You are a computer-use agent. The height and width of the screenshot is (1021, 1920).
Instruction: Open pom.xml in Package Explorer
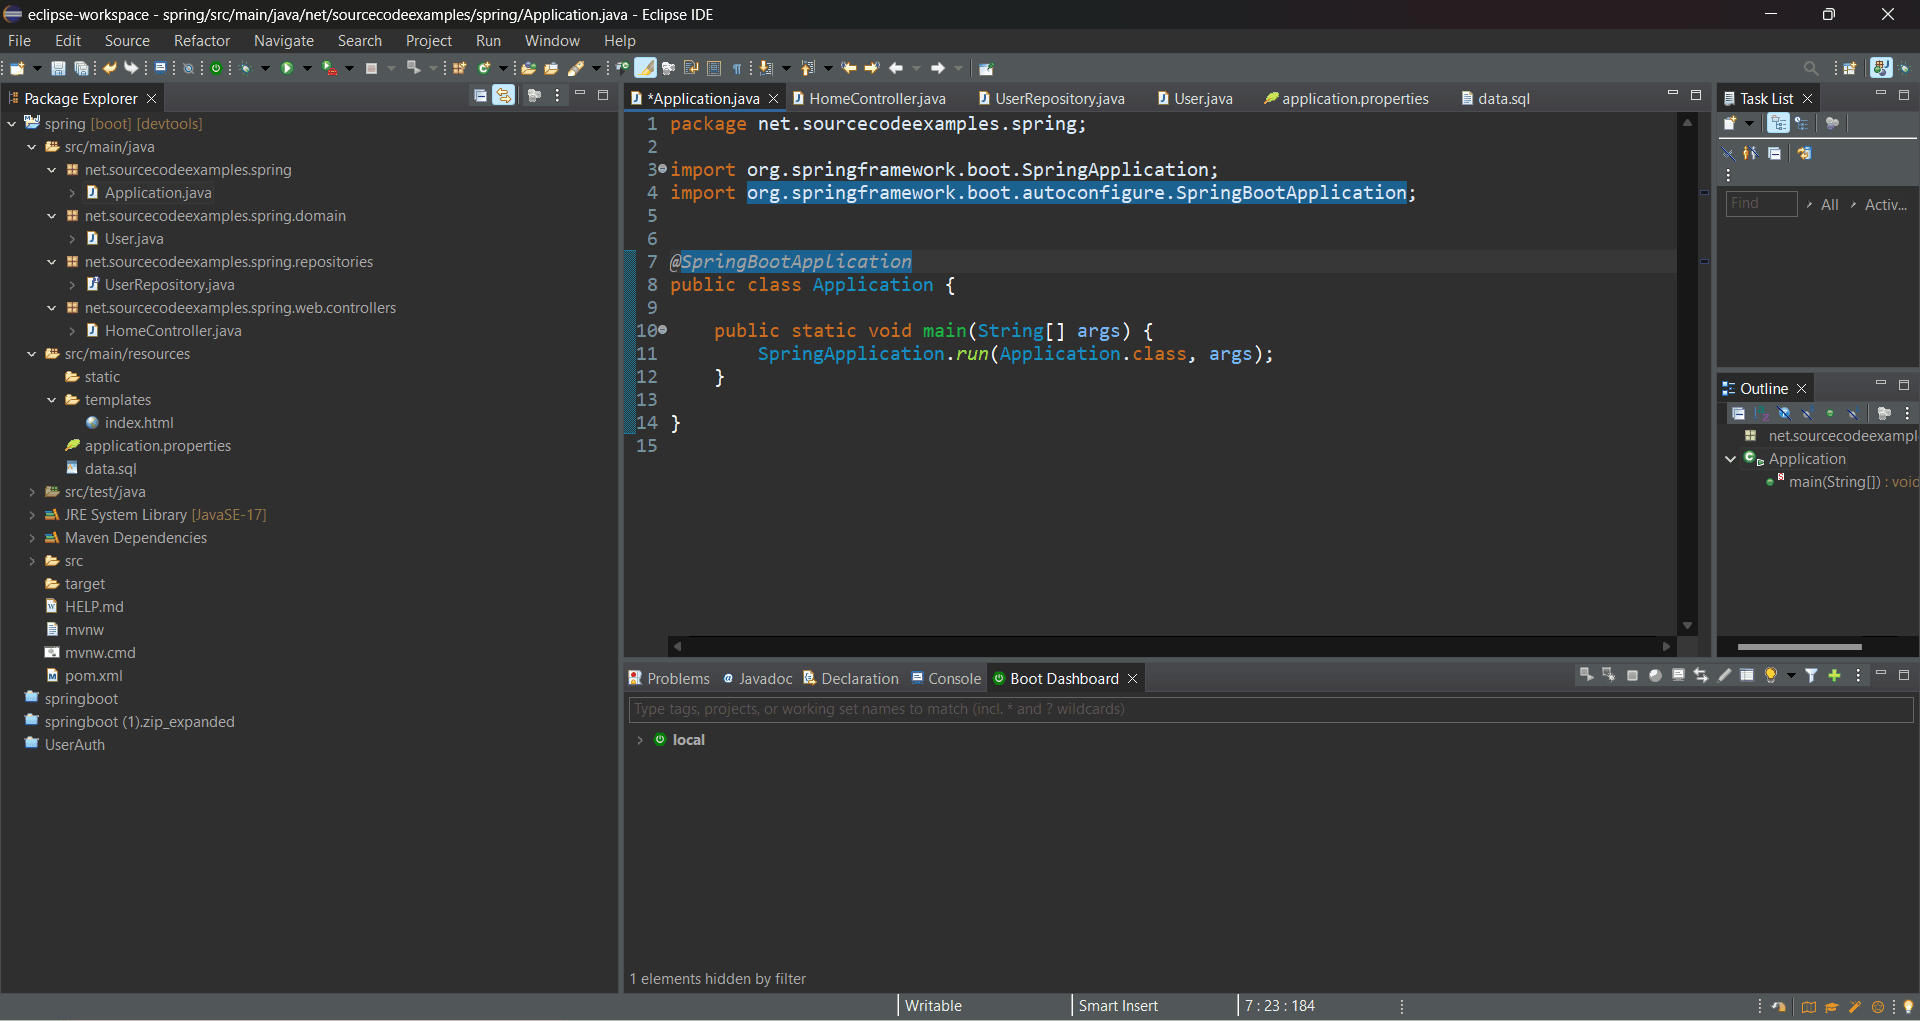tap(93, 676)
